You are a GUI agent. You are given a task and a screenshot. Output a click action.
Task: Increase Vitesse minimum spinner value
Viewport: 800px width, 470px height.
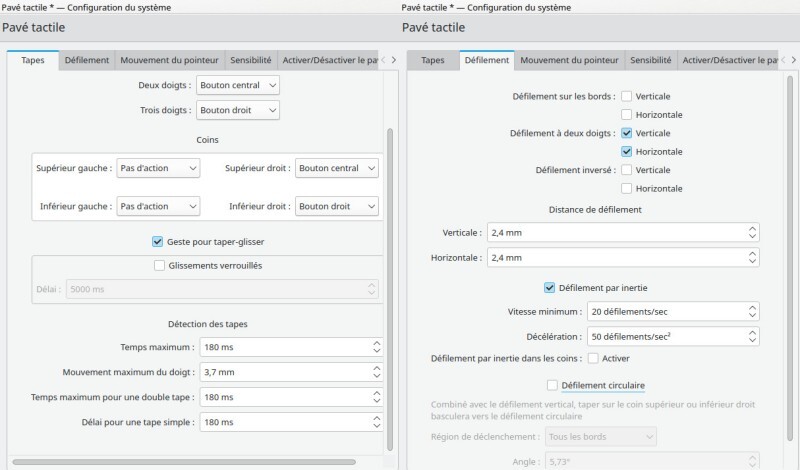(752, 307)
